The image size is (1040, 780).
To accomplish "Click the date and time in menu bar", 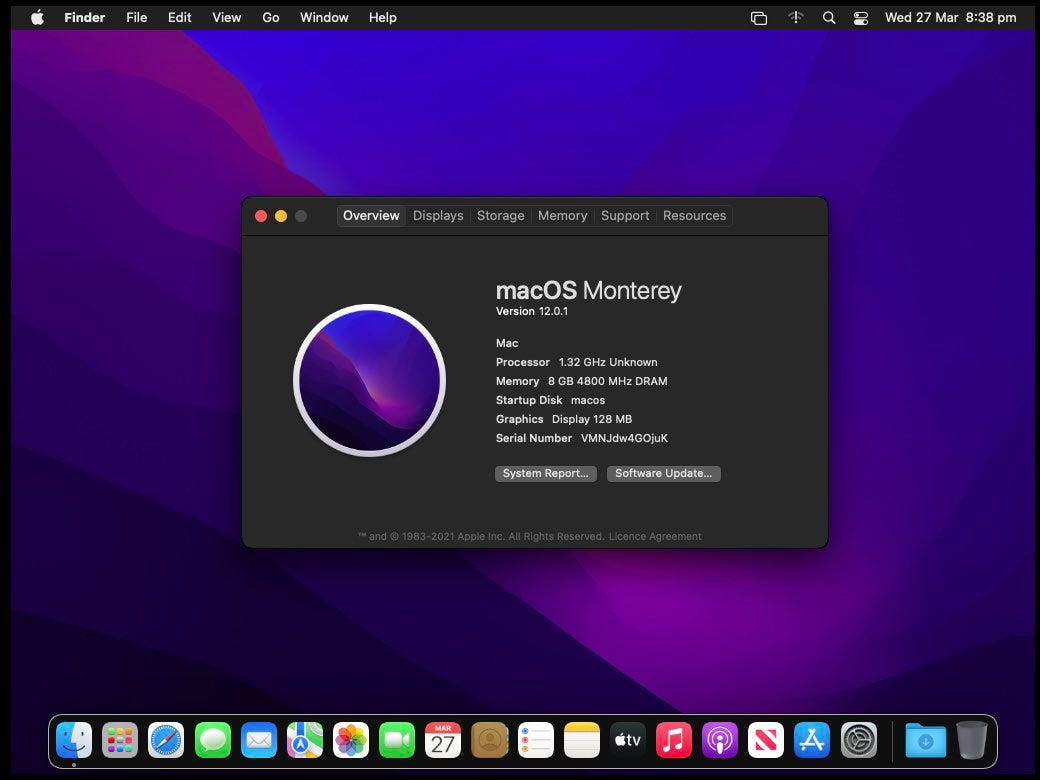I will point(950,18).
